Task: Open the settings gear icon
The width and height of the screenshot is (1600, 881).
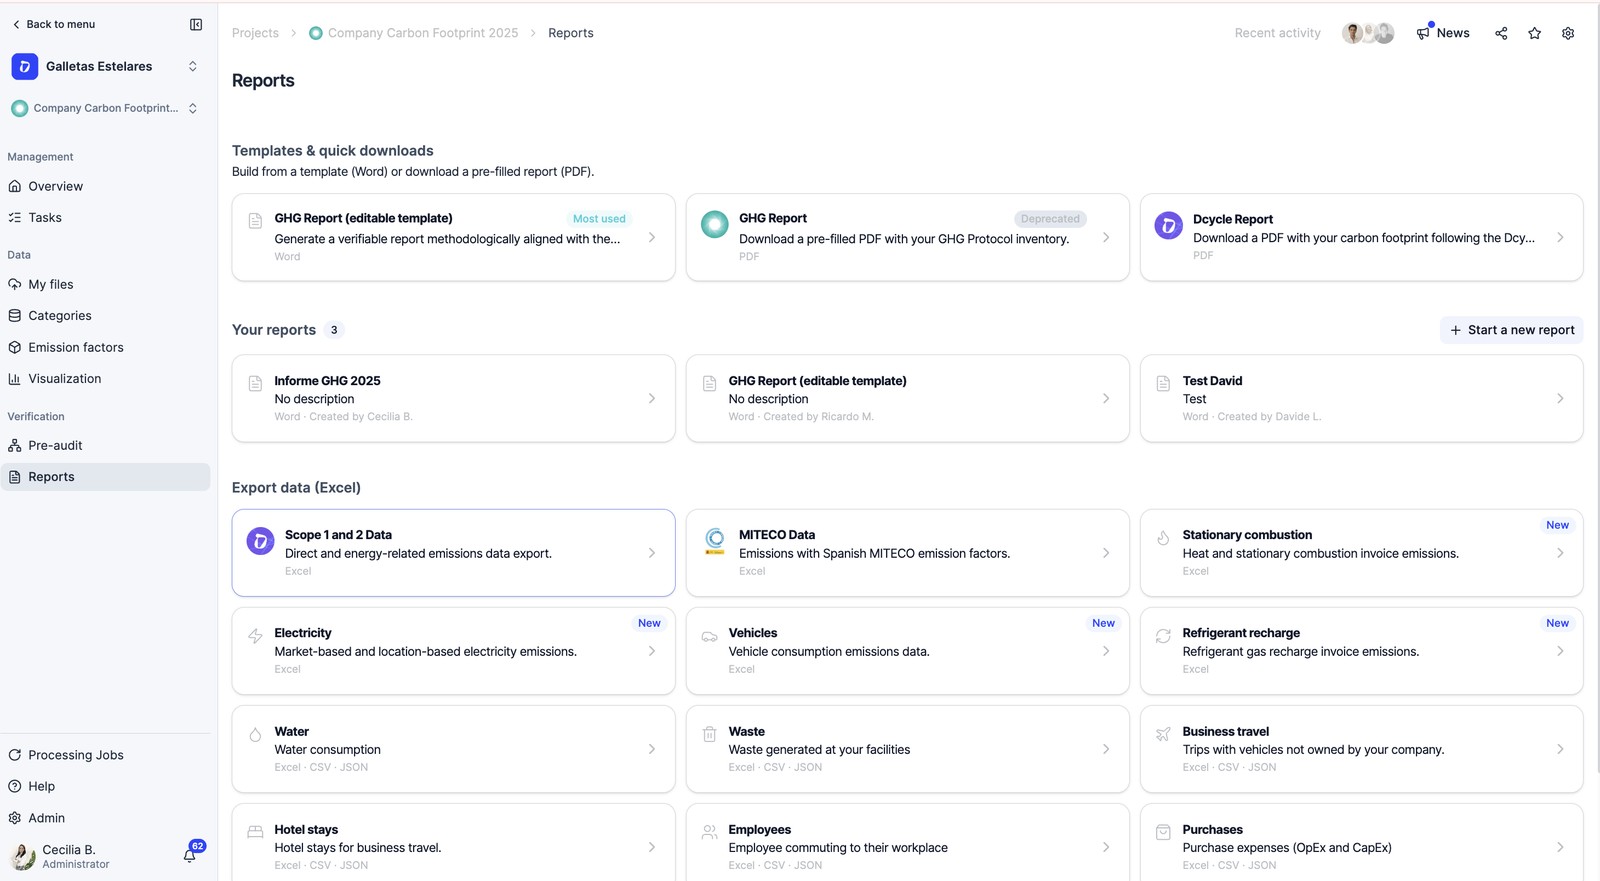Action: coord(1568,33)
